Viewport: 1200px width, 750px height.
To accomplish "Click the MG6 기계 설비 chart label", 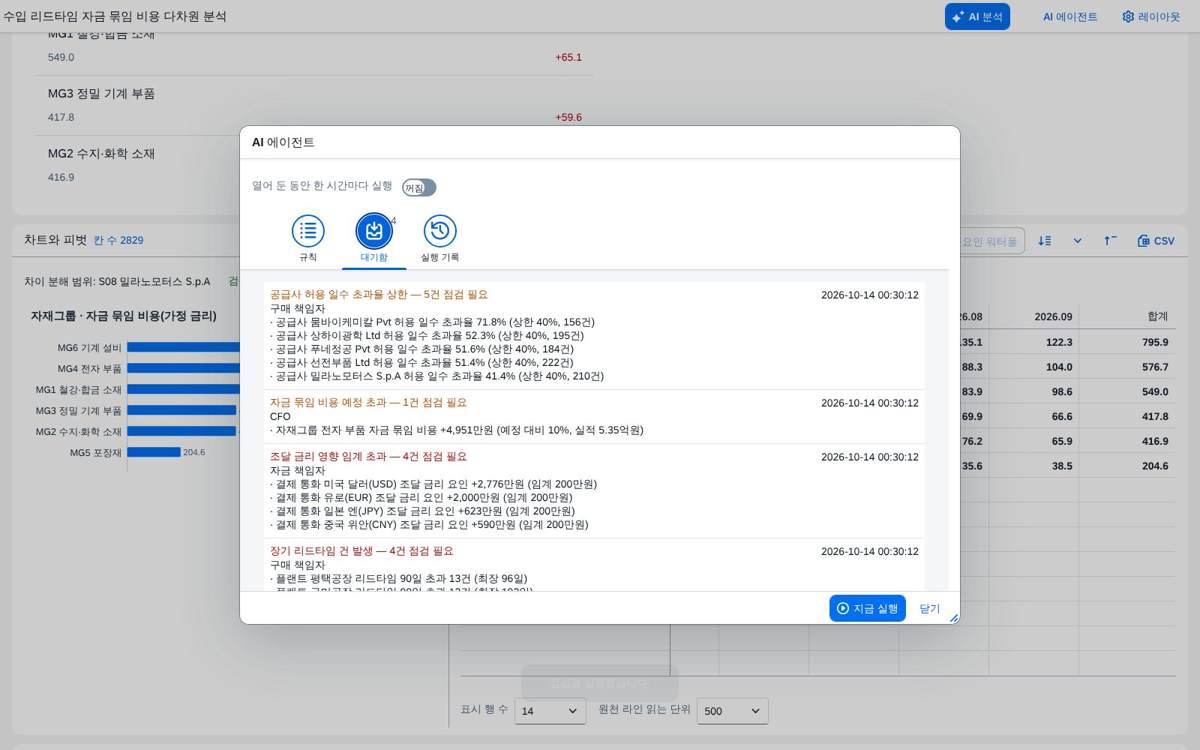I will [x=89, y=347].
